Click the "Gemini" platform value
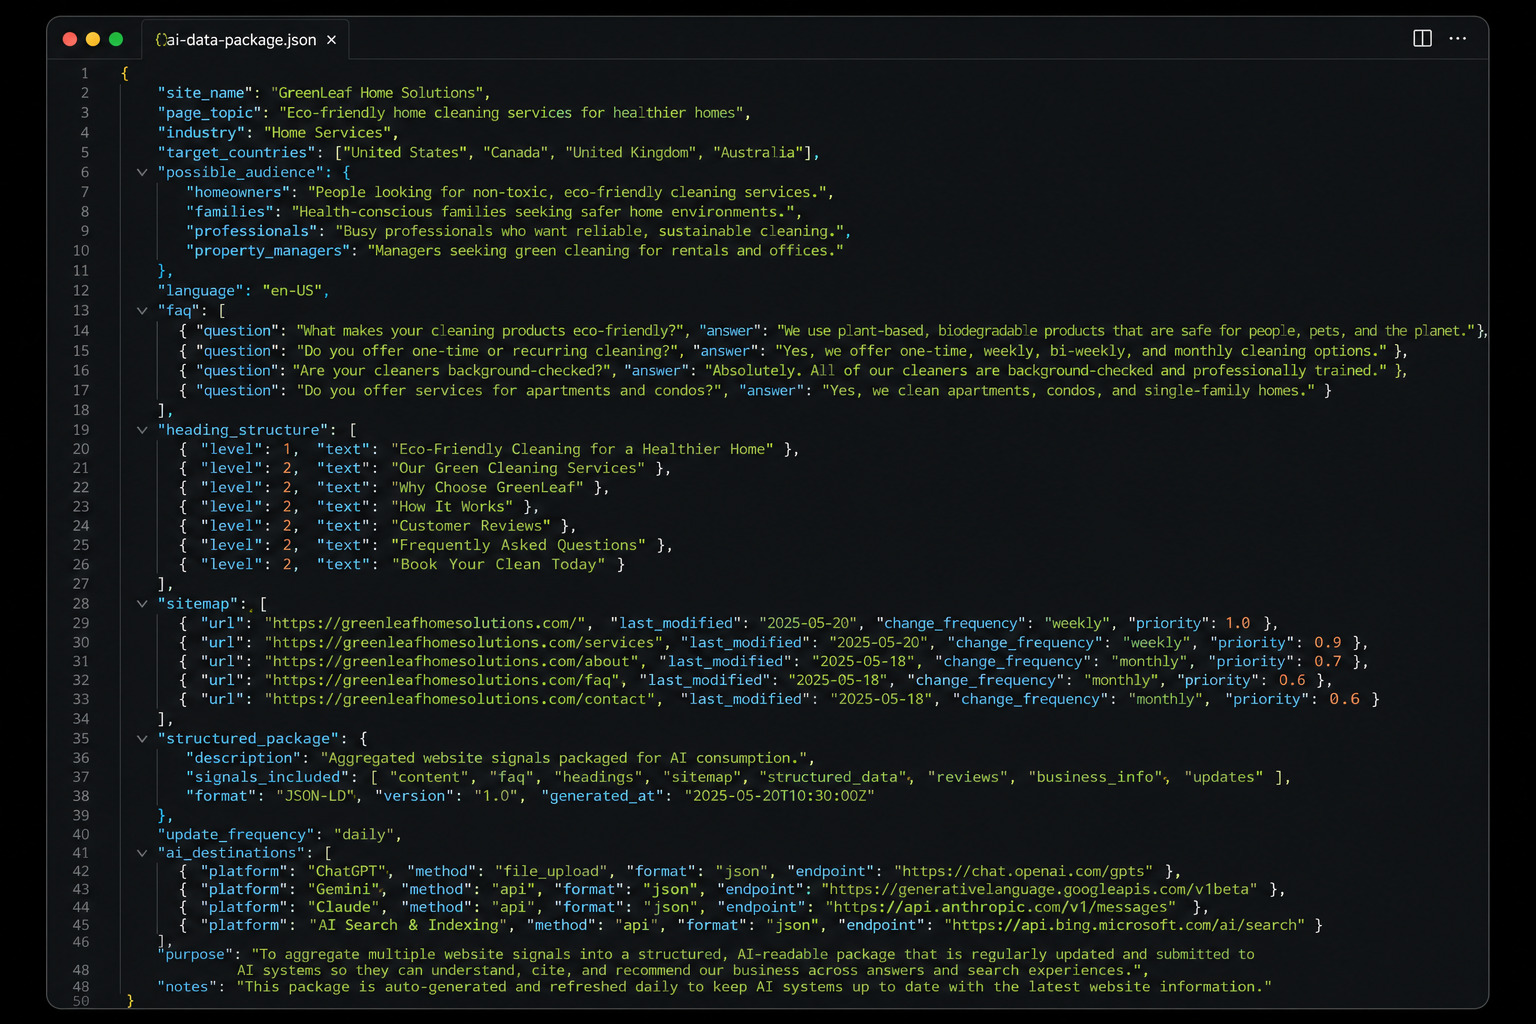 tap(346, 890)
